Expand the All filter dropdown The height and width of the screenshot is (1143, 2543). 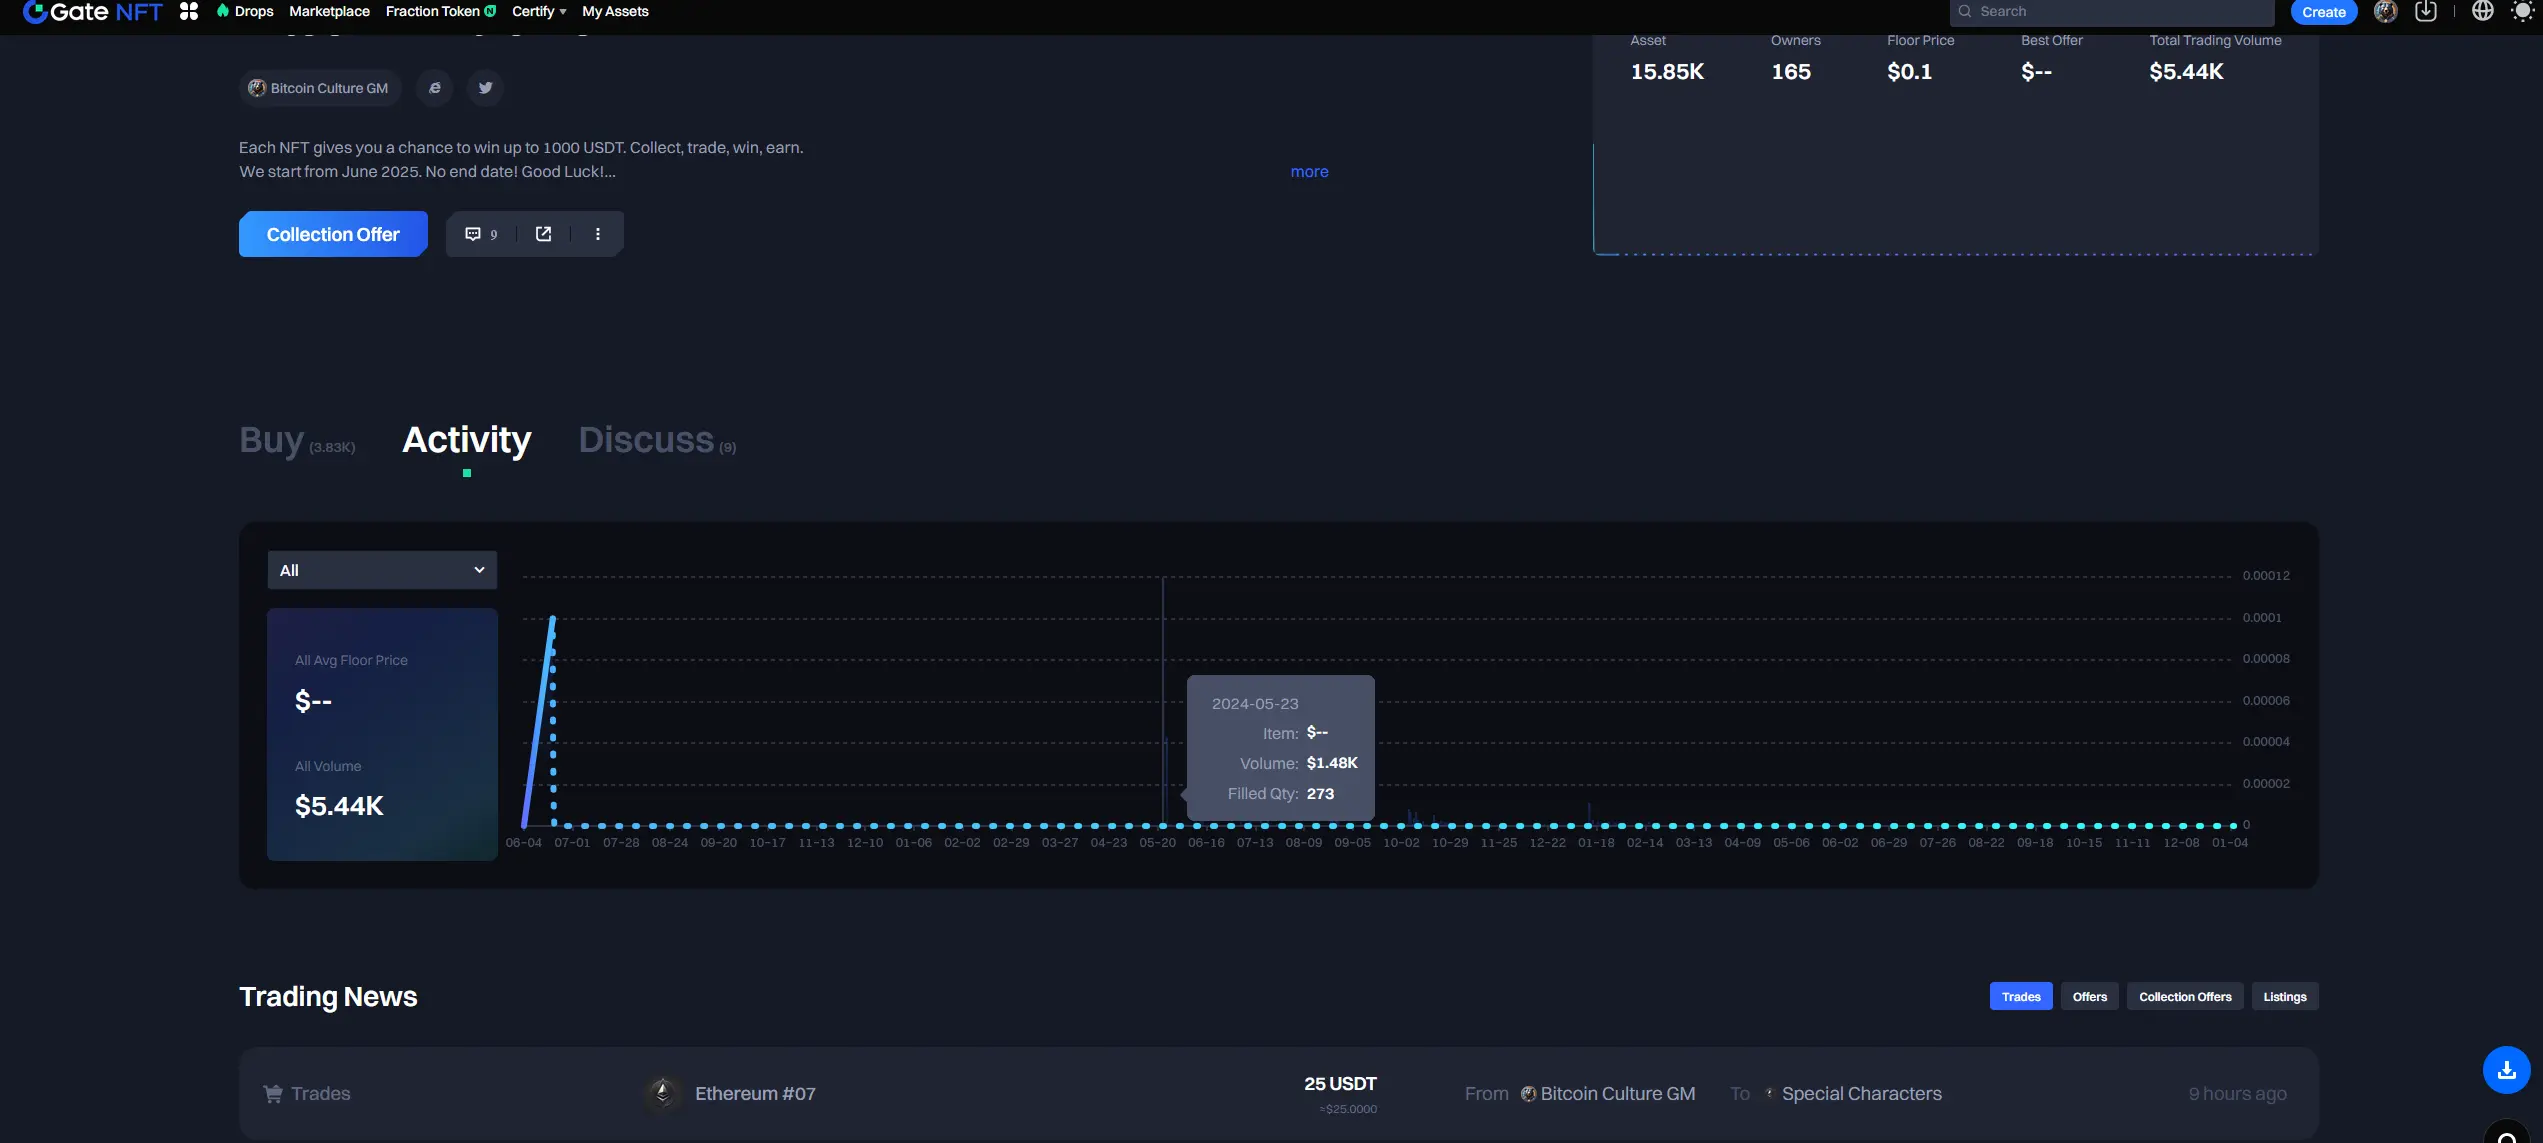[382, 570]
